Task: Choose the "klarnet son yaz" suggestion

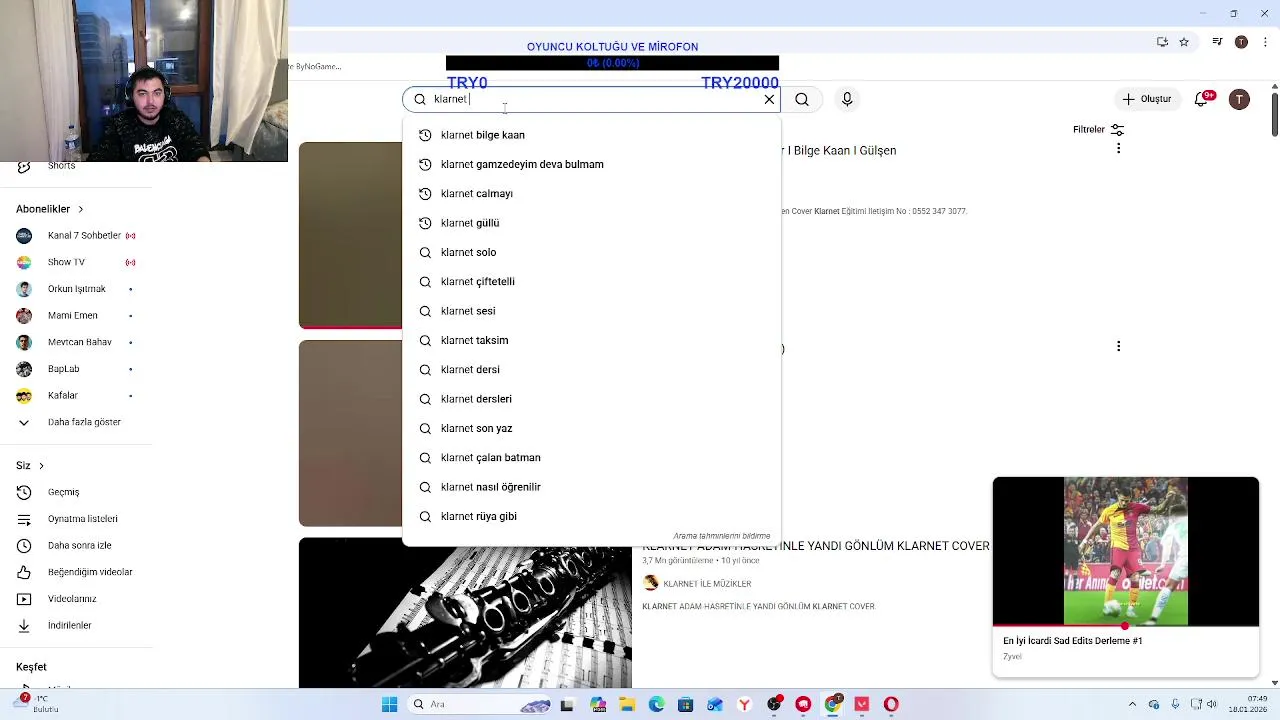Action: click(x=591, y=428)
